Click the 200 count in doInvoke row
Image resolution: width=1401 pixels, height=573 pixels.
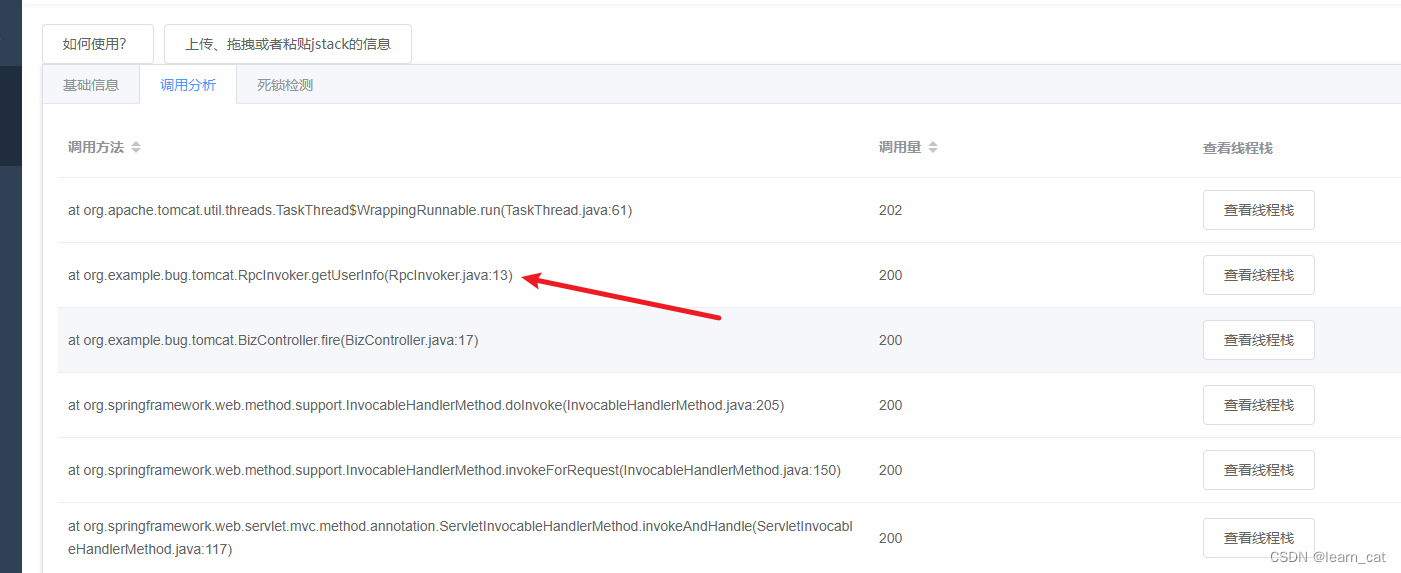tap(890, 405)
